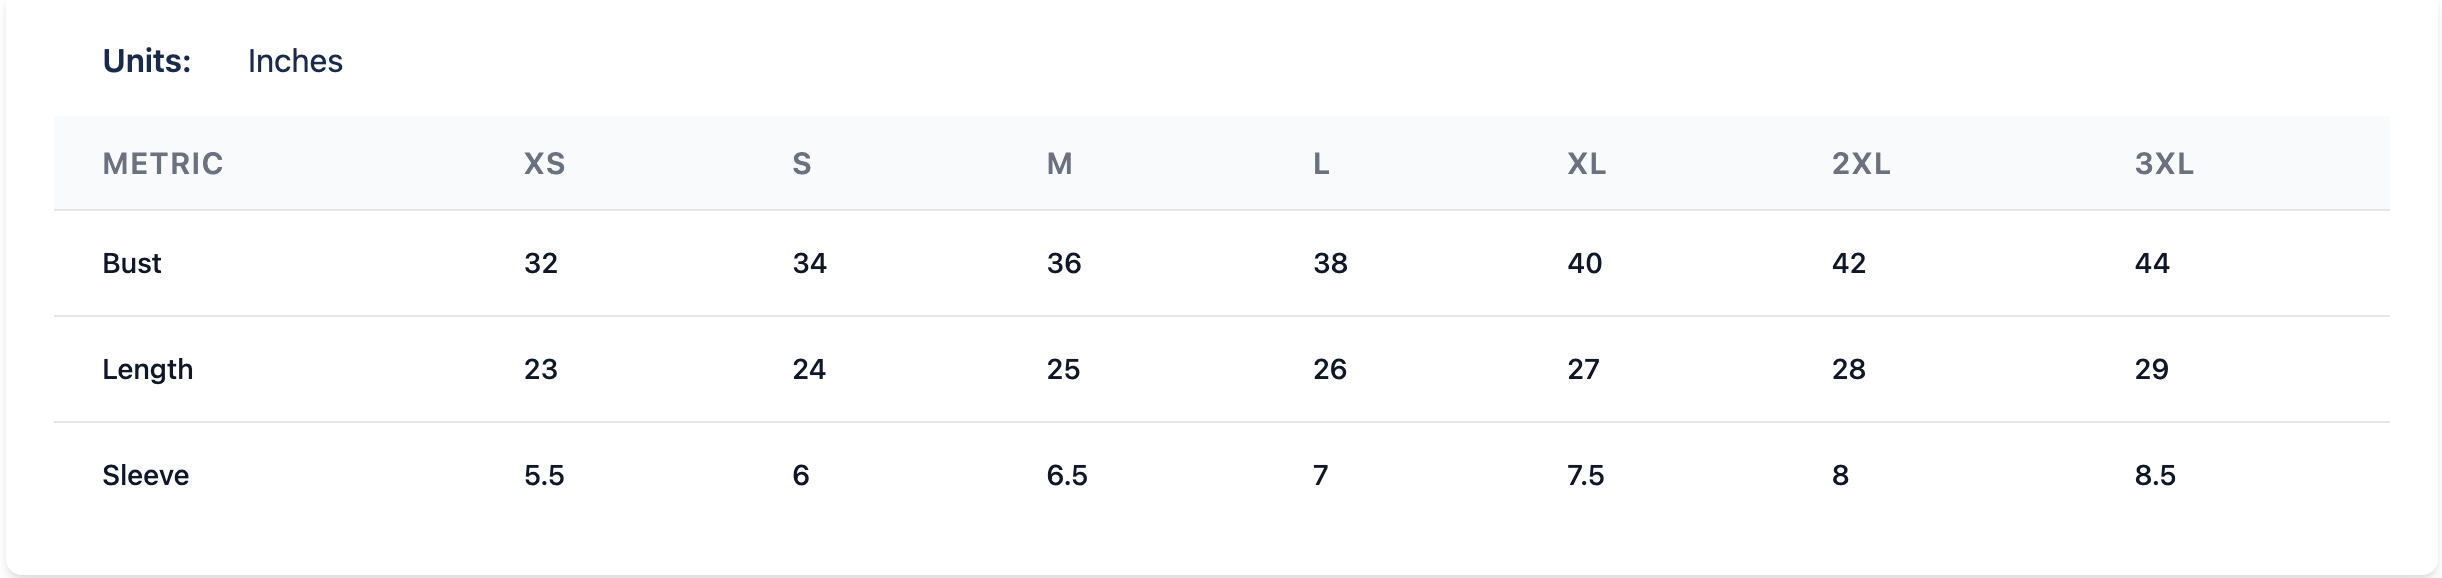The image size is (2442, 578).
Task: Click the XS bust value 32
Action: click(540, 263)
